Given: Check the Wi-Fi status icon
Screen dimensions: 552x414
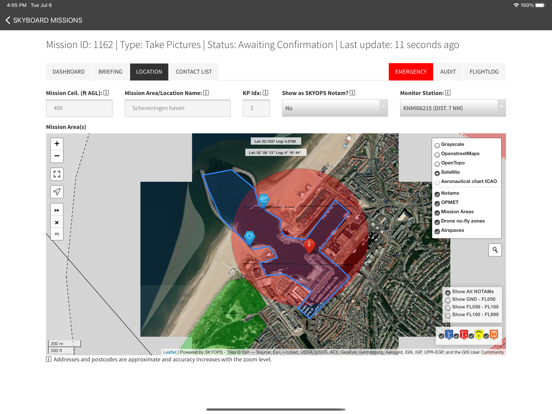Looking at the screenshot, I should (x=516, y=5).
